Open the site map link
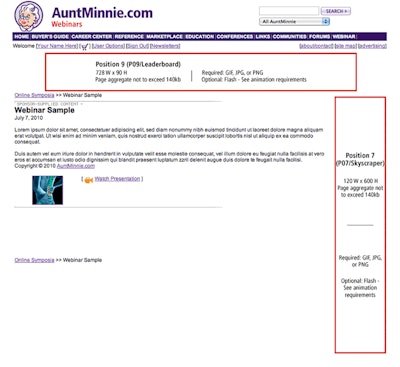 pyautogui.click(x=346, y=46)
